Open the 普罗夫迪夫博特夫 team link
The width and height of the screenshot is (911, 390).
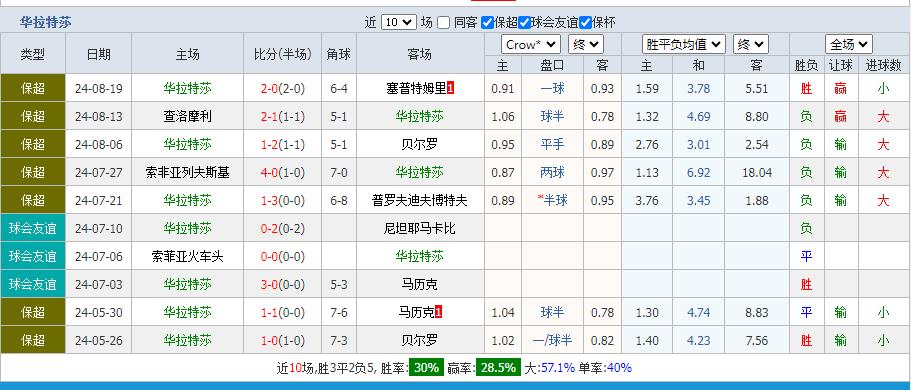click(x=419, y=201)
